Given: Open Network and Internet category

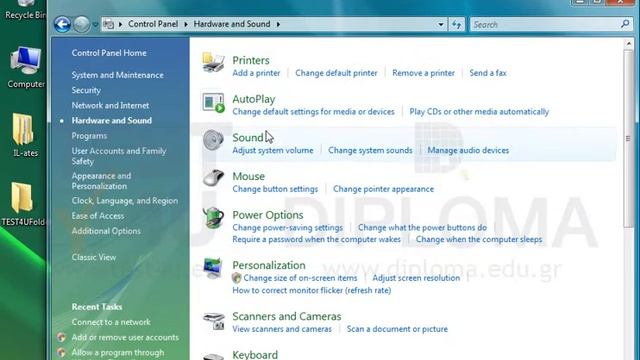Looking at the screenshot, I should pos(110,105).
